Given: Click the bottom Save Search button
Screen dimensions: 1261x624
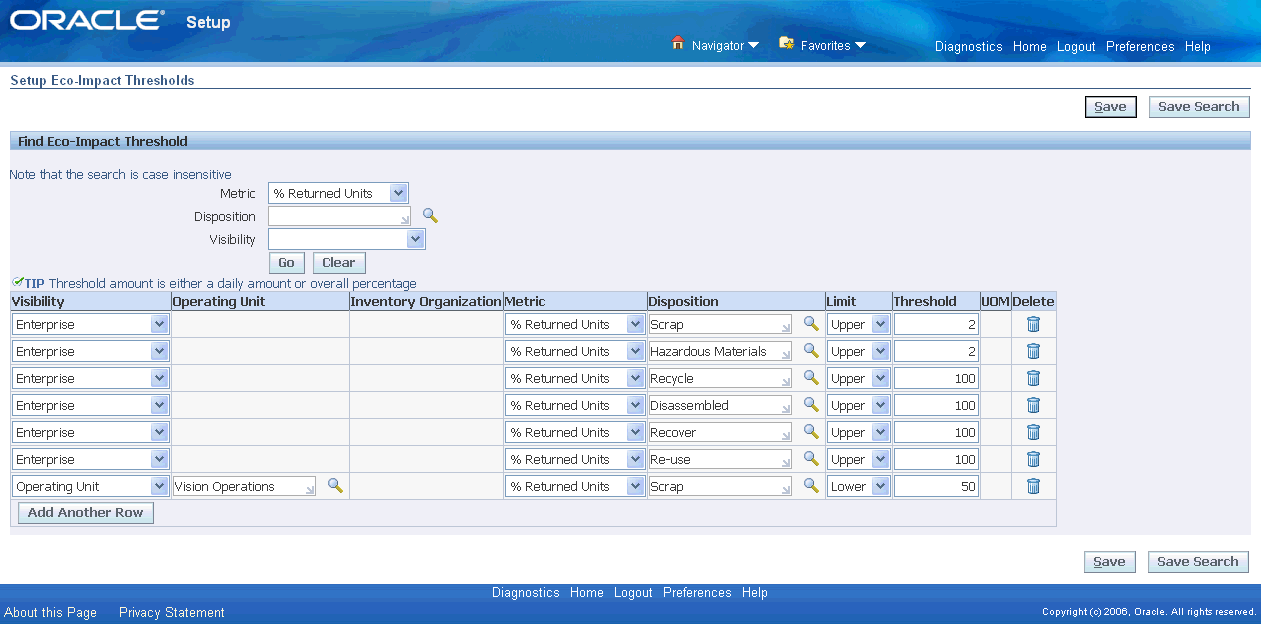Looking at the screenshot, I should (1198, 562).
